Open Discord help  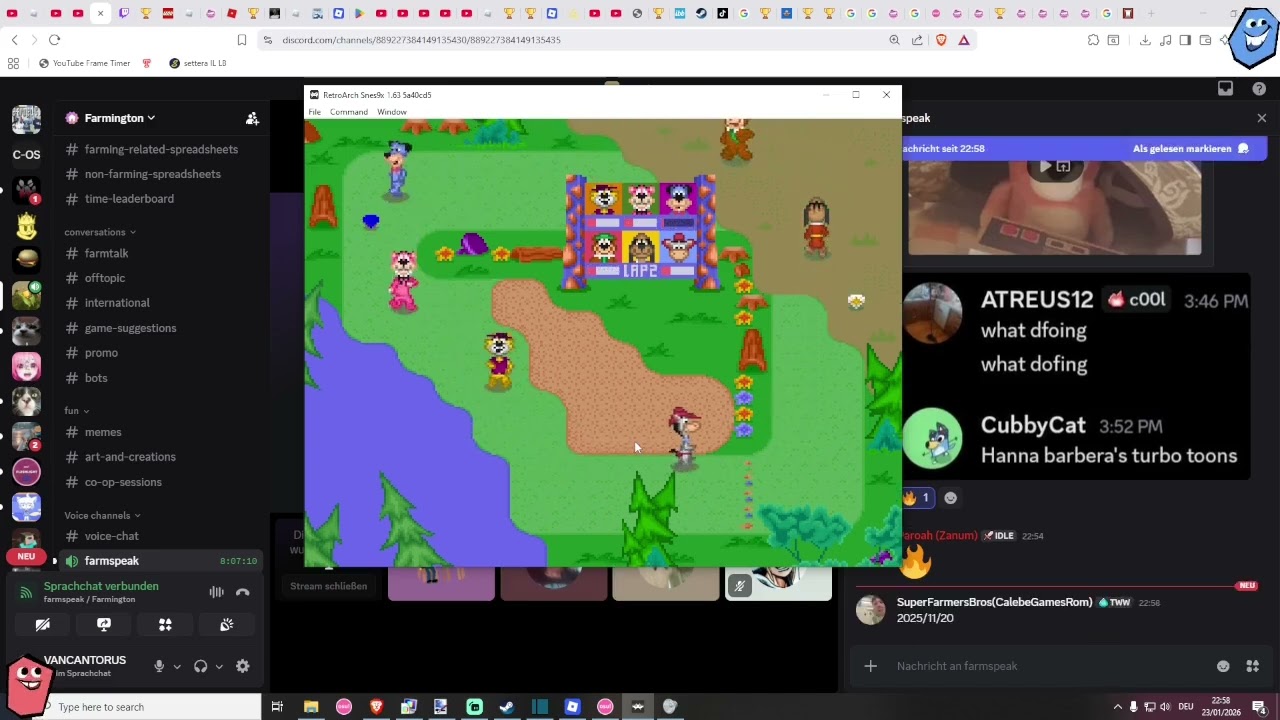(1259, 89)
